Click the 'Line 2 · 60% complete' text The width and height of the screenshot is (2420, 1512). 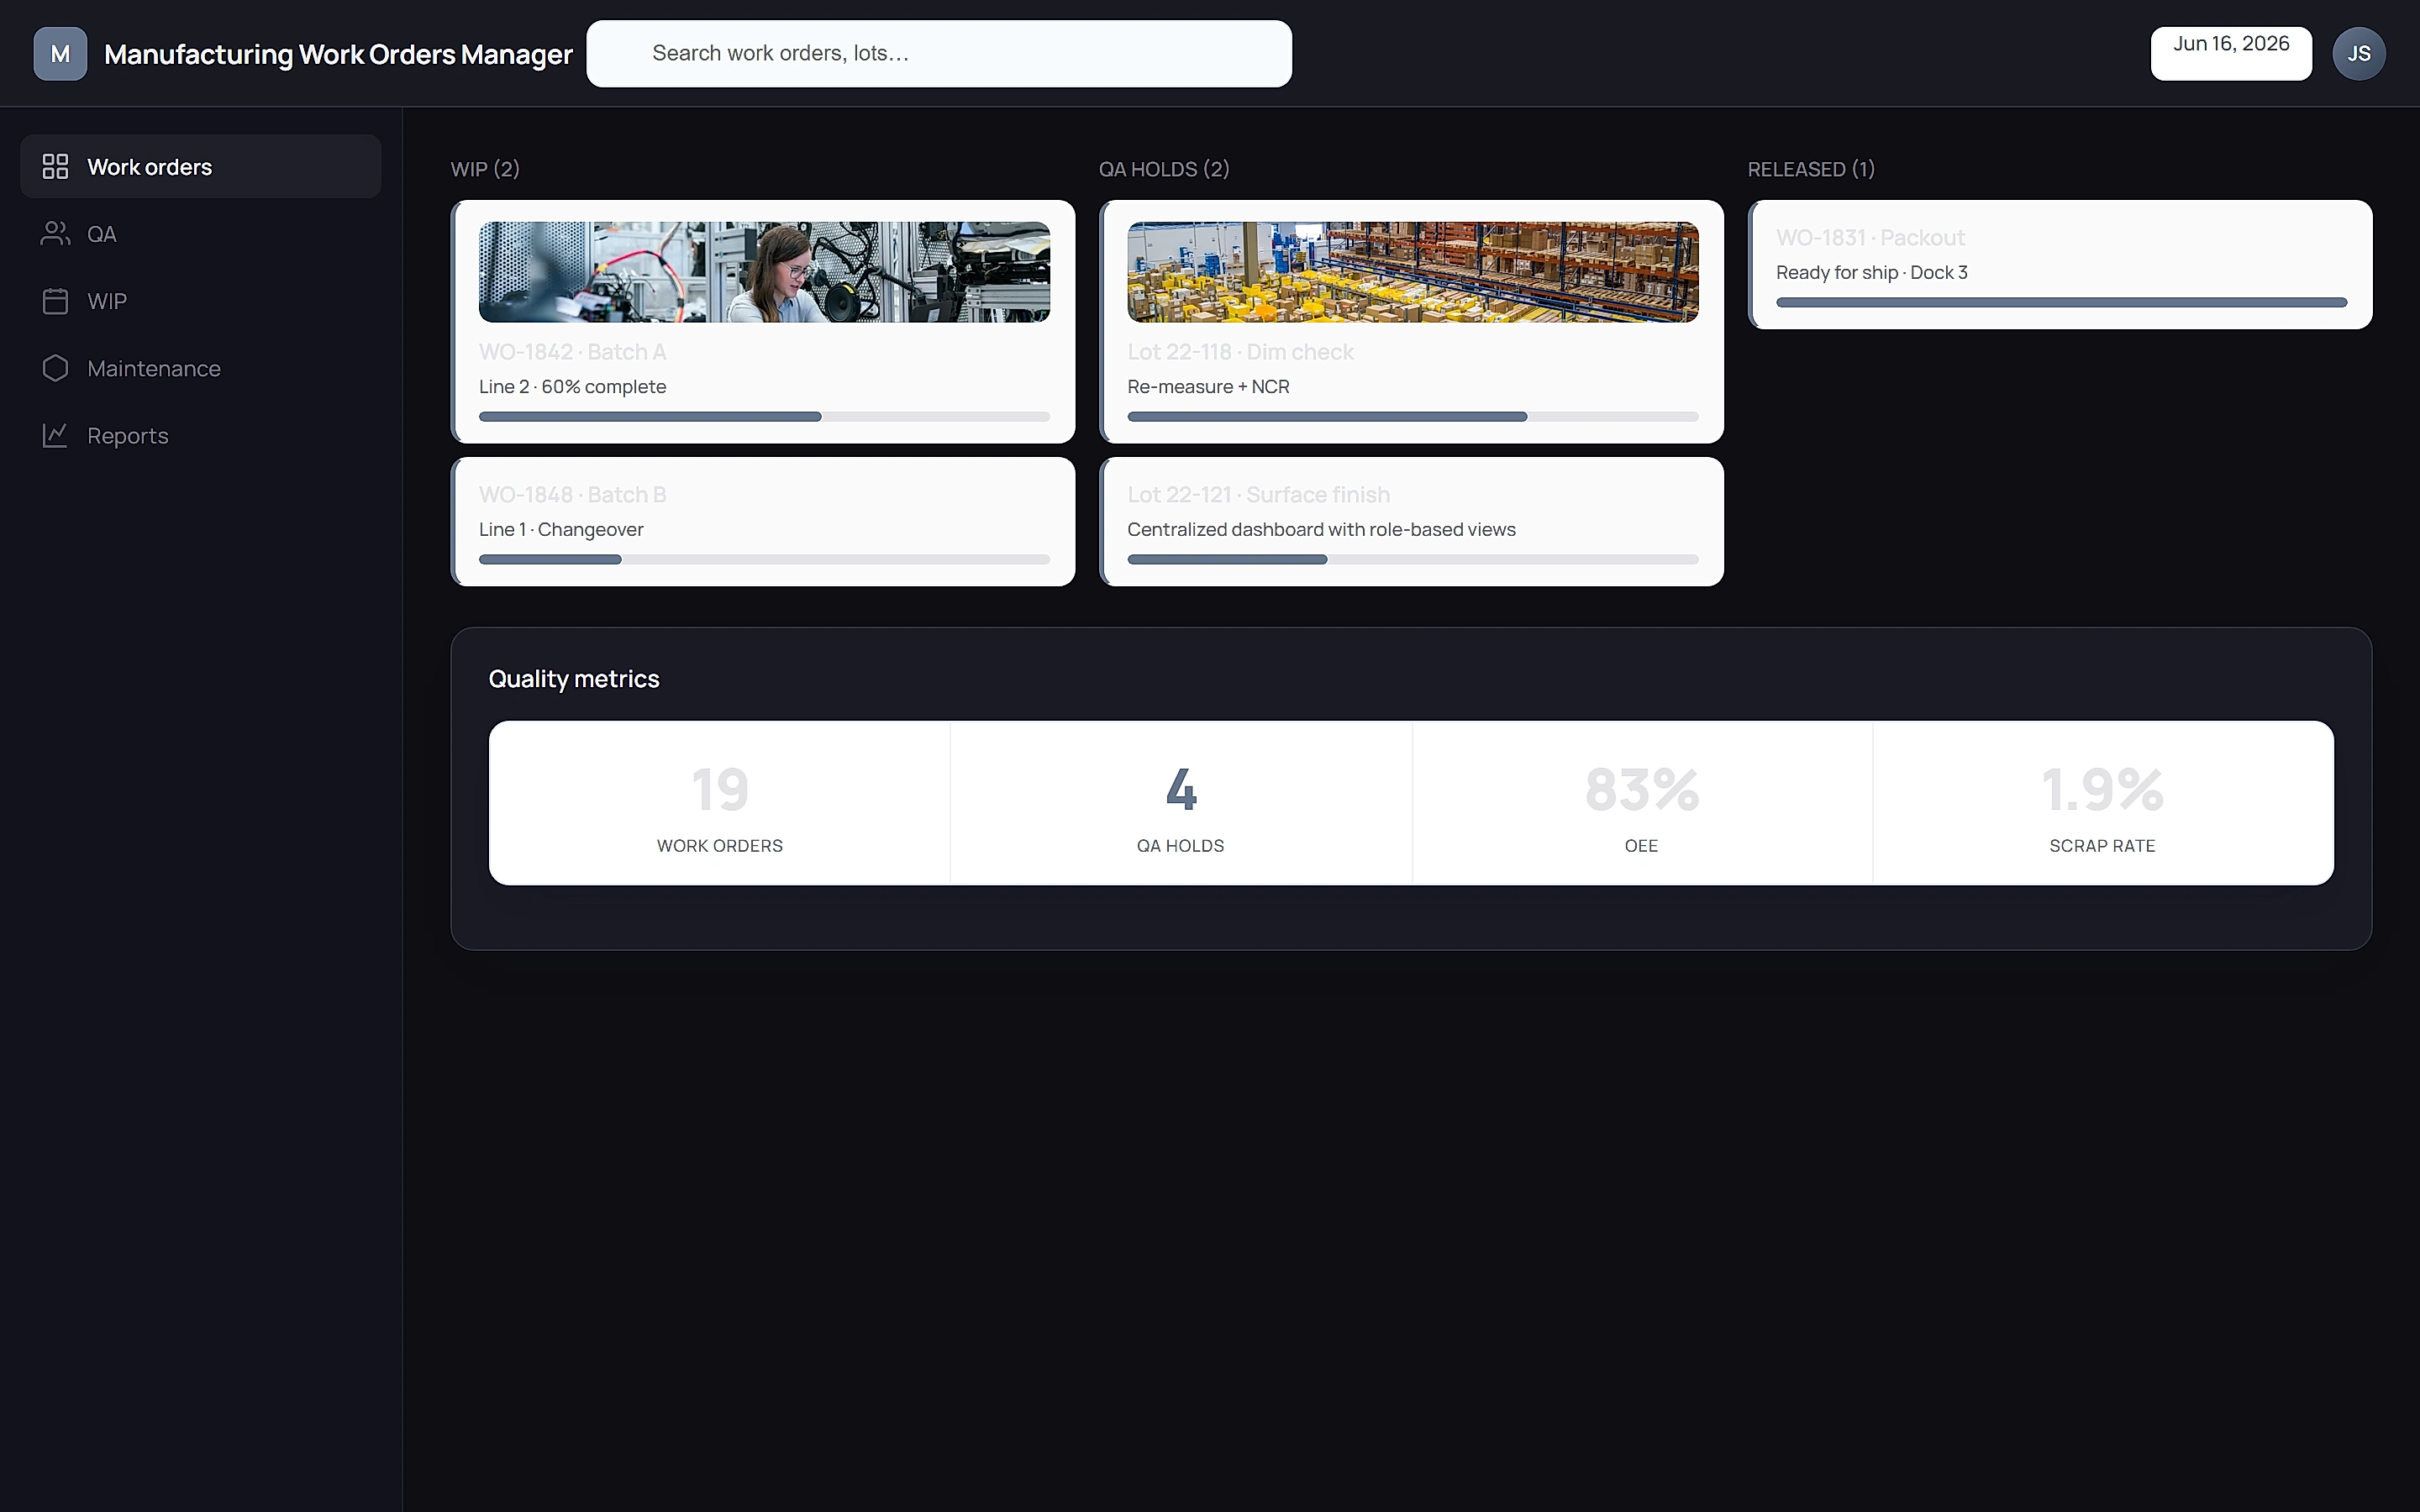pos(572,386)
